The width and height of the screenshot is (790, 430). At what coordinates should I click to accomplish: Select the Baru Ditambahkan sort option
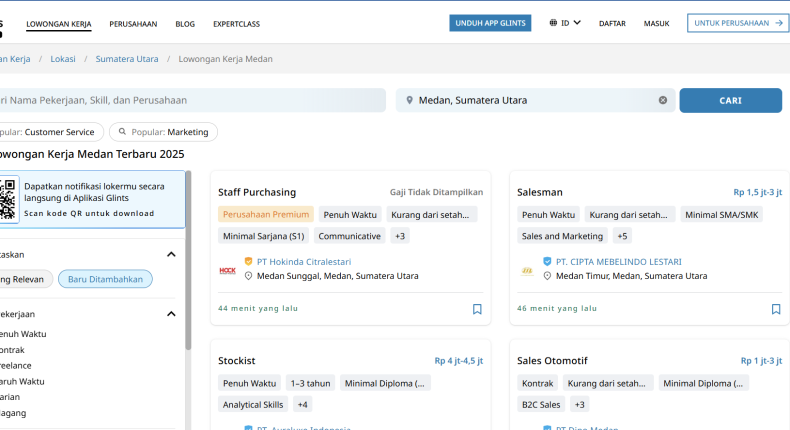coord(105,279)
